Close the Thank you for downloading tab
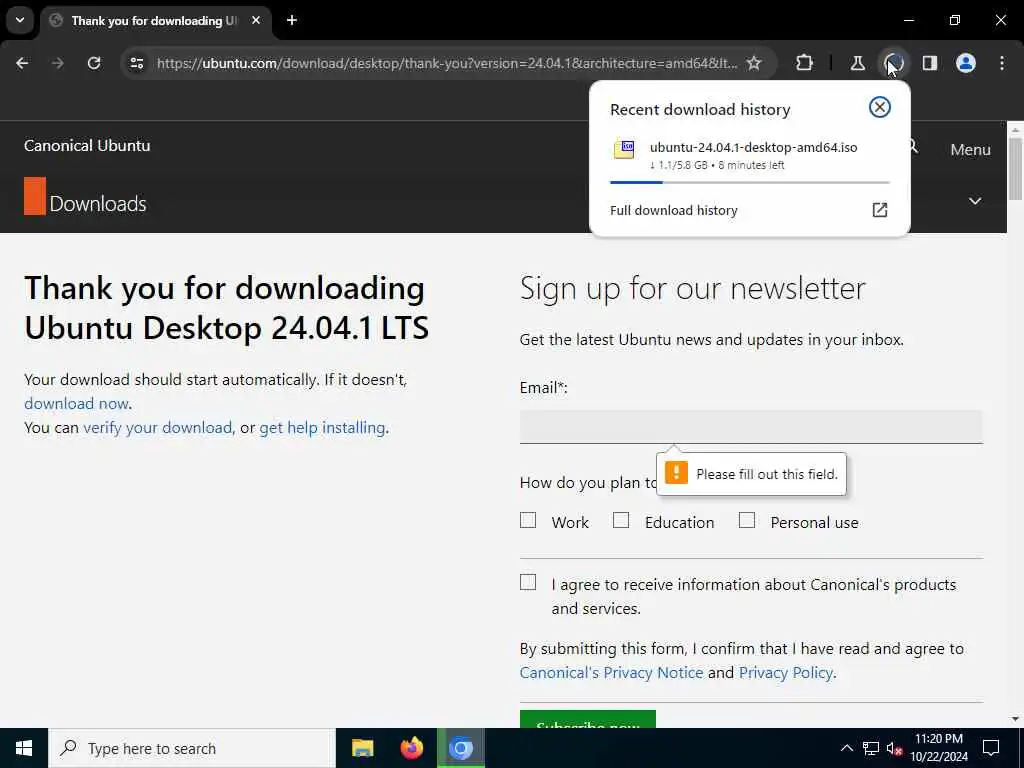This screenshot has height=768, width=1024. pyautogui.click(x=256, y=20)
